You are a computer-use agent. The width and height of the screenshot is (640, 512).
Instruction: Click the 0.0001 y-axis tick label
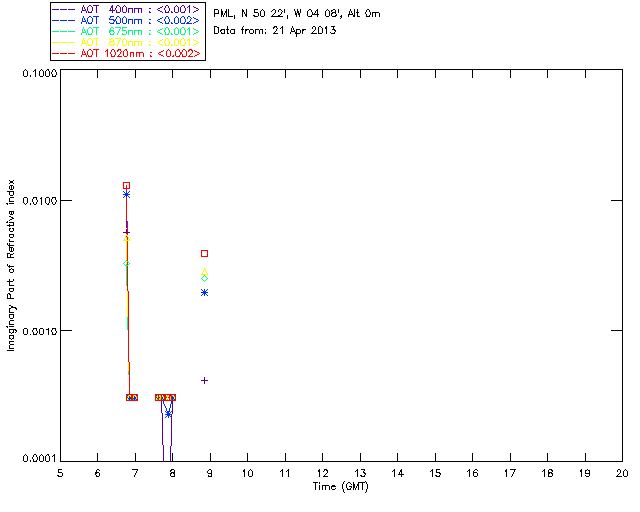coord(40,459)
